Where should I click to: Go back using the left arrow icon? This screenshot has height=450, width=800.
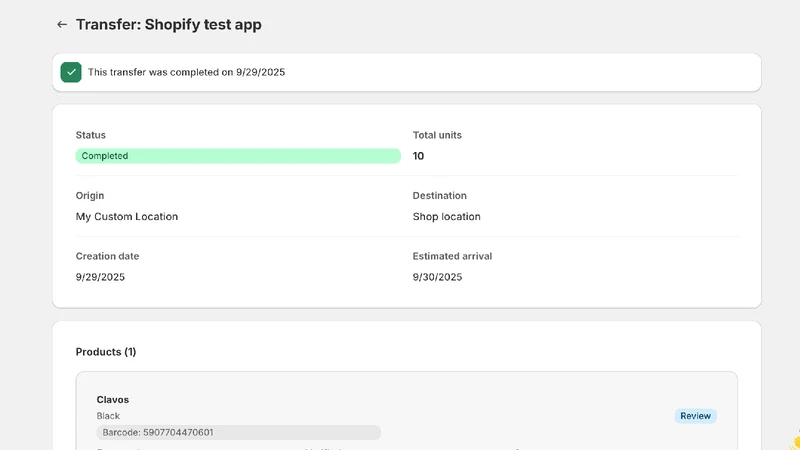click(62, 24)
